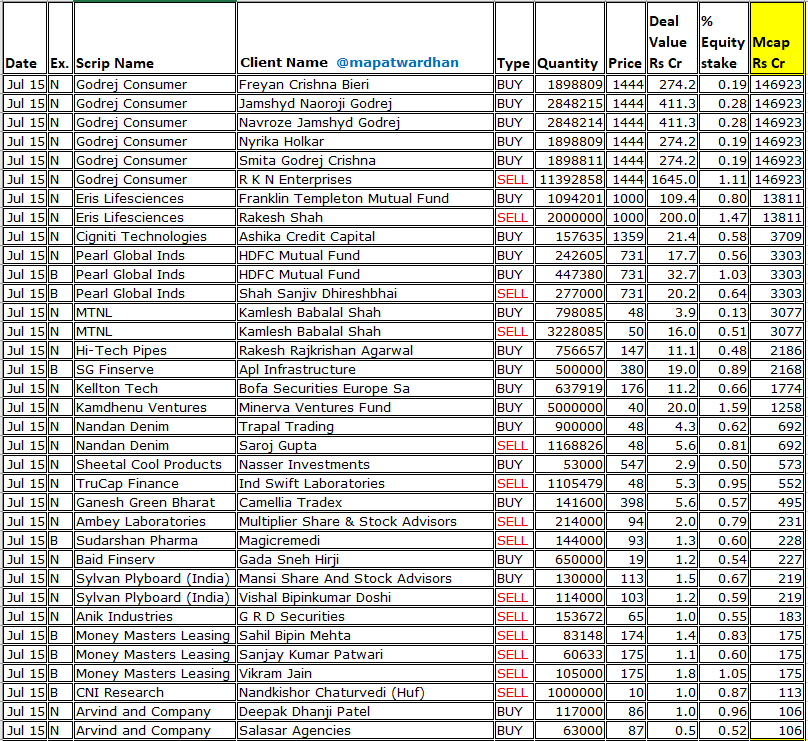Select TruCap Finance scrip cell
808x741 pixels.
coord(155,484)
